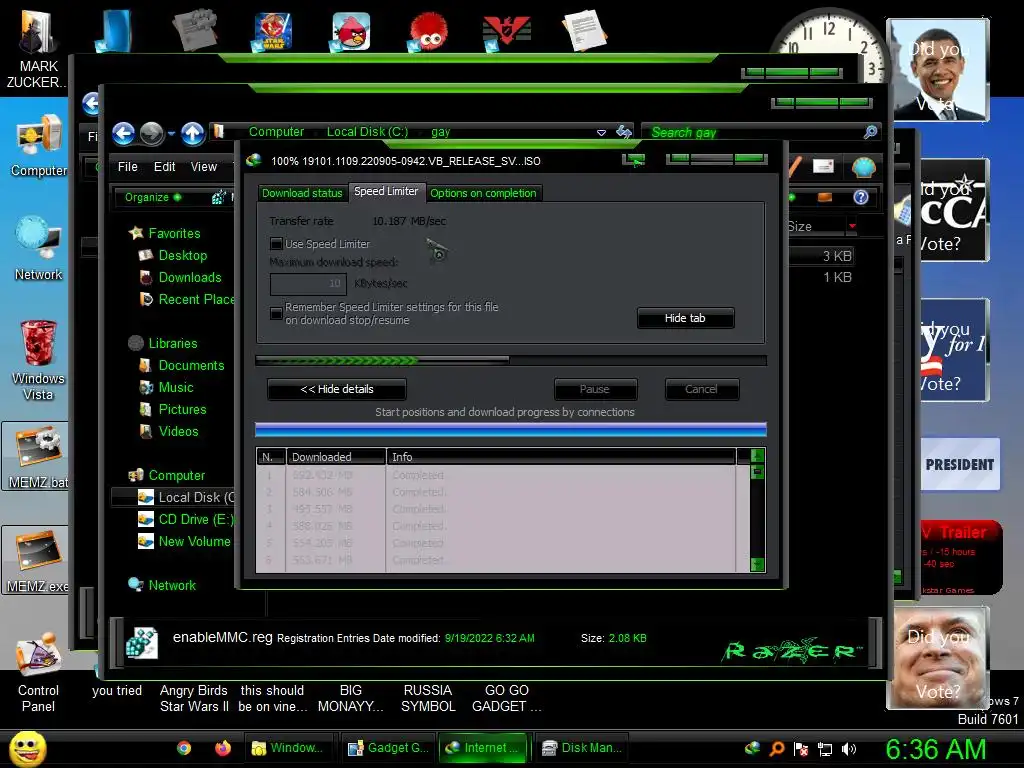Click the Cancel download button
Viewport: 1024px width, 768px height.
click(701, 389)
